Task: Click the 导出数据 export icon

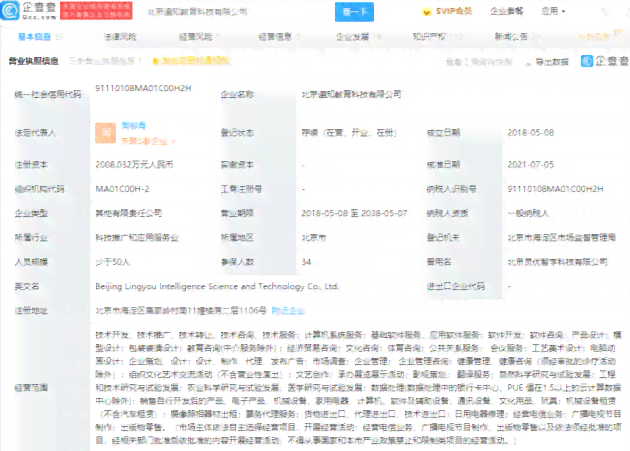Action: coord(529,62)
